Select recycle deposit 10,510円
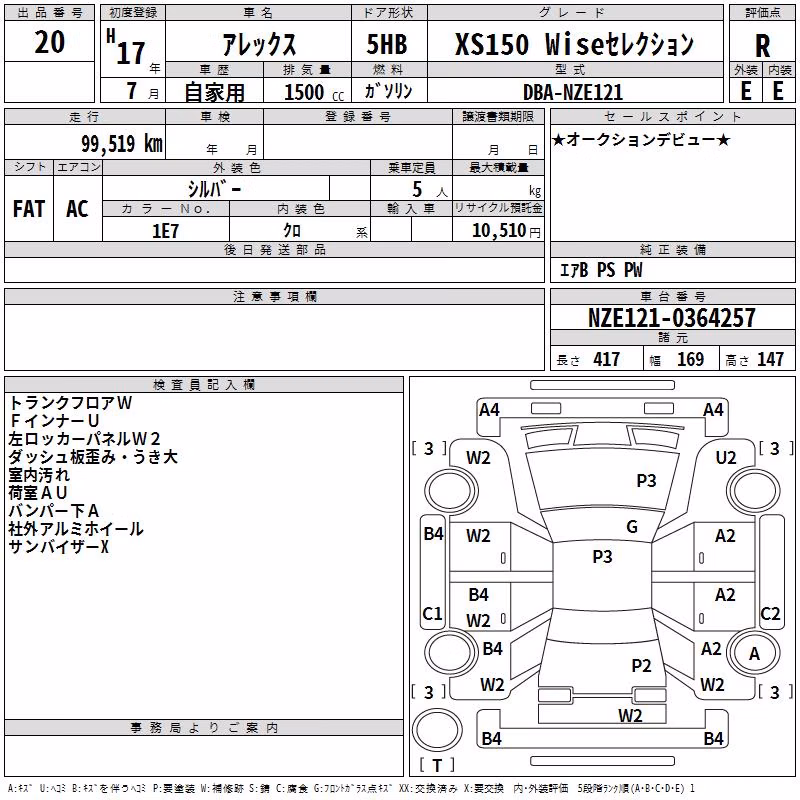Image resolution: width=800 pixels, height=800 pixels. coord(506,231)
